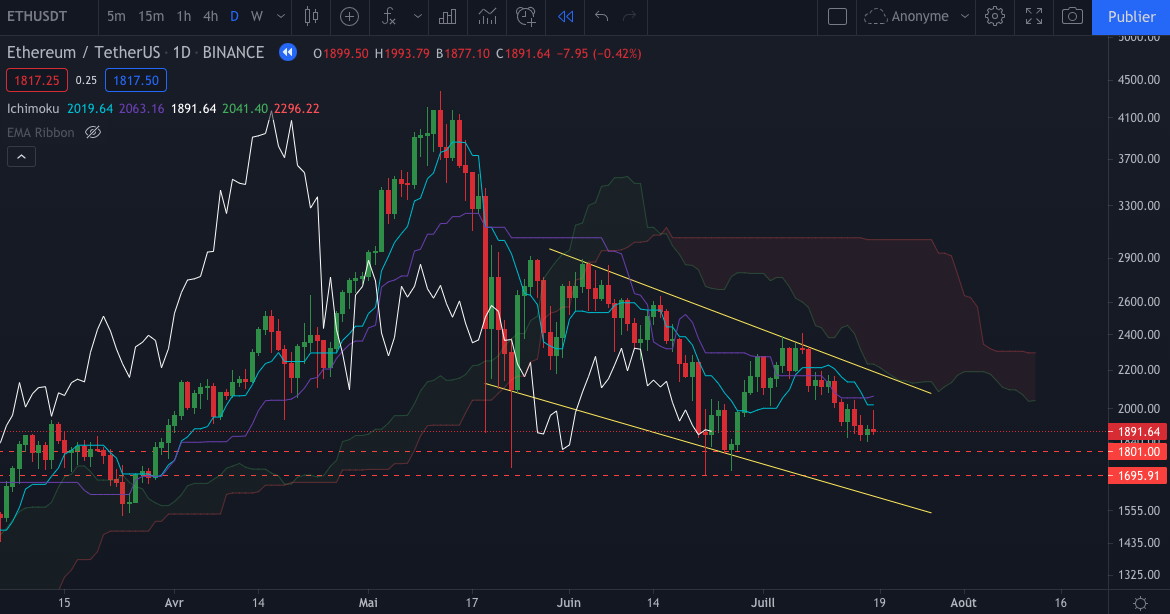Click the Indicators fx icon
The height and width of the screenshot is (614, 1170).
tap(386, 17)
